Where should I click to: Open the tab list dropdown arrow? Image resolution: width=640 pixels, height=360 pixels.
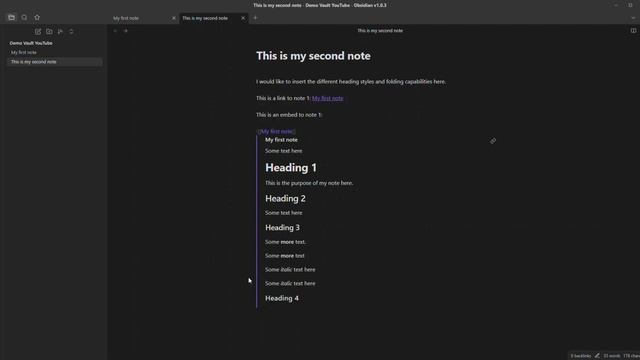click(x=633, y=18)
